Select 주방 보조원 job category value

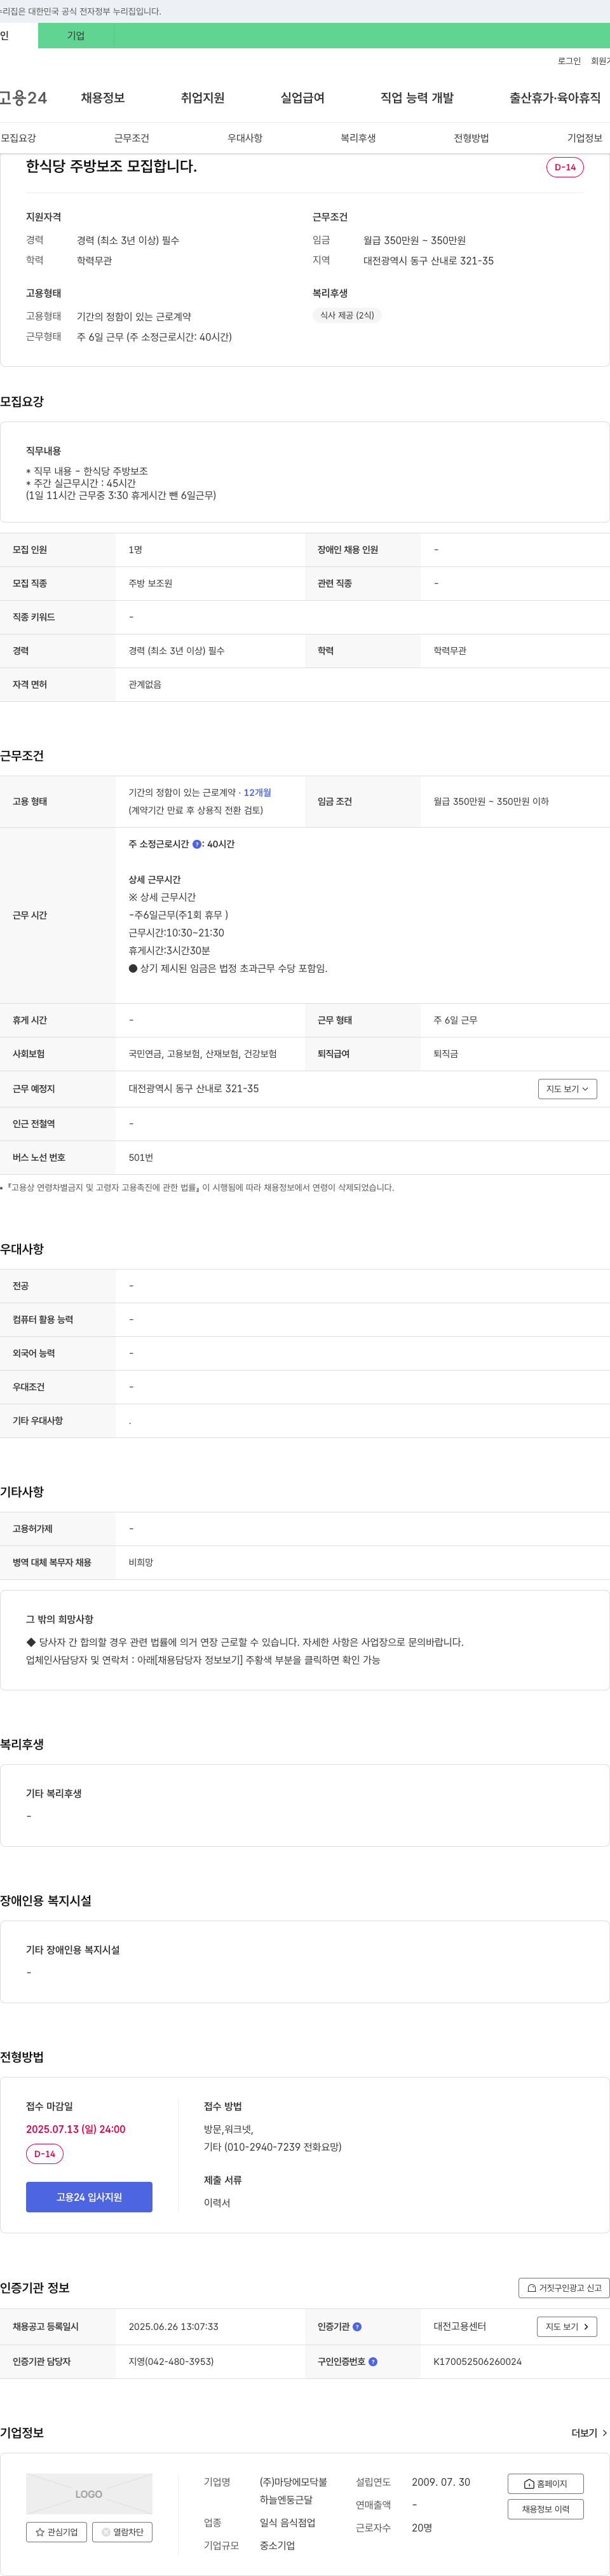coord(150,584)
